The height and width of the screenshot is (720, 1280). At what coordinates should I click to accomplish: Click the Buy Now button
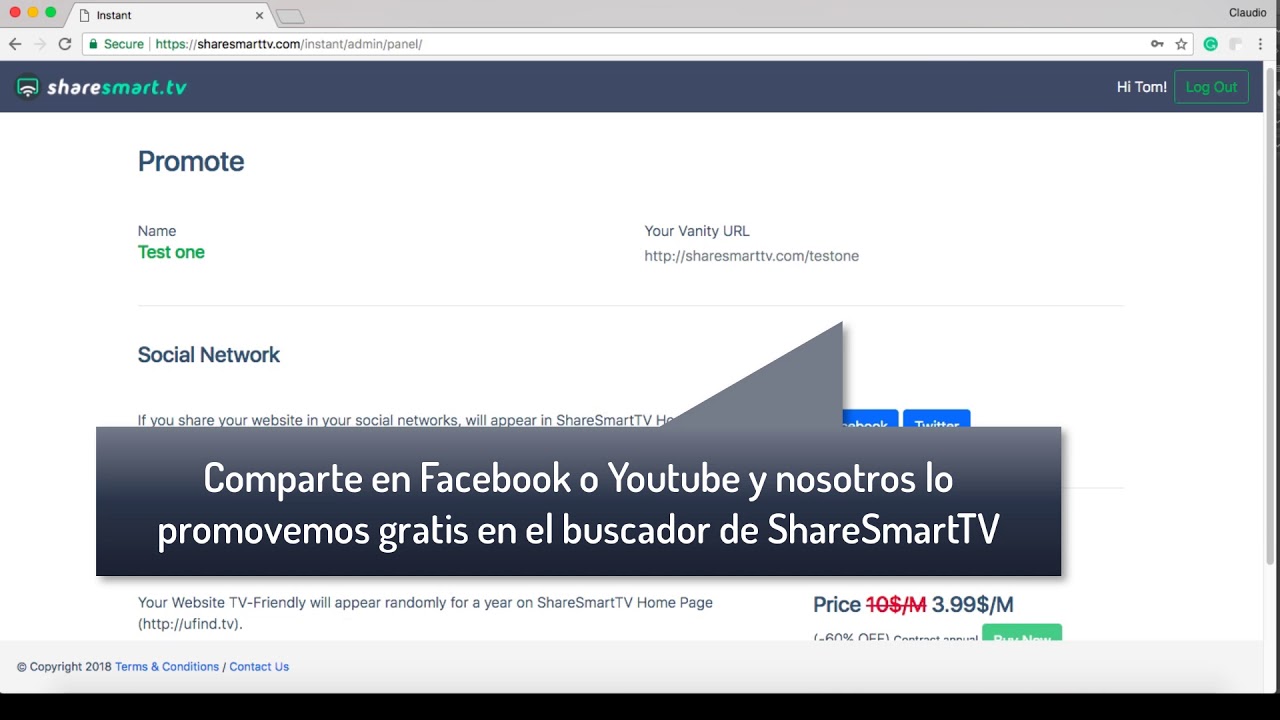pos(1022,633)
